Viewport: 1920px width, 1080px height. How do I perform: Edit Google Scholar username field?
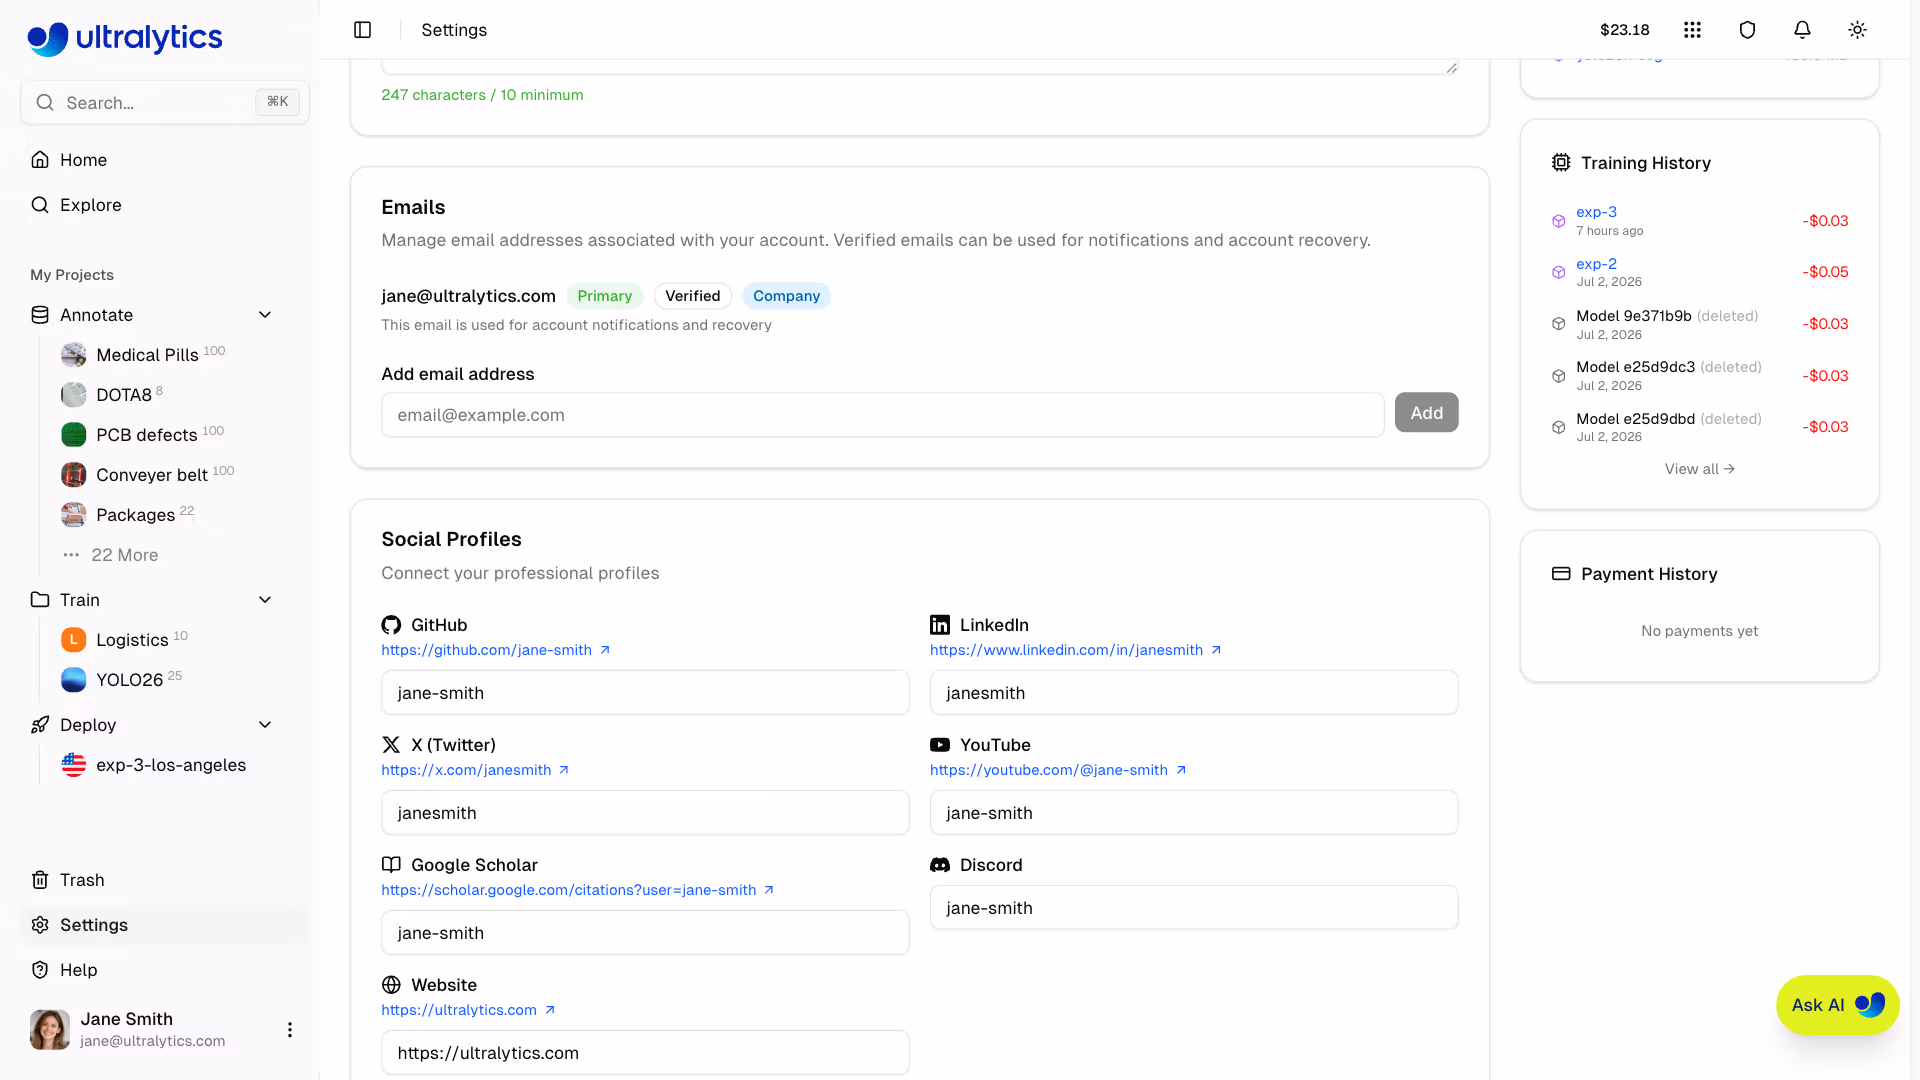coord(645,933)
